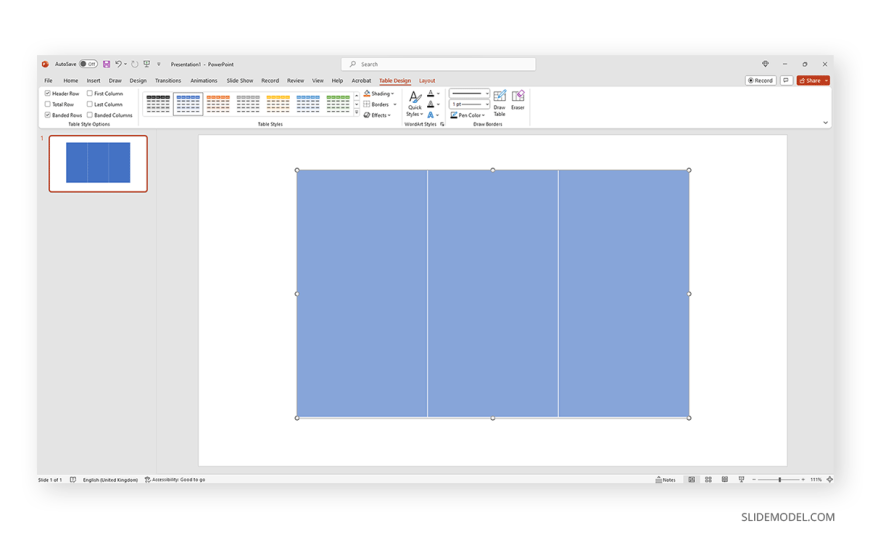This screenshot has height=539, width=870.
Task: Enable the Total Row checkbox
Action: click(x=48, y=104)
